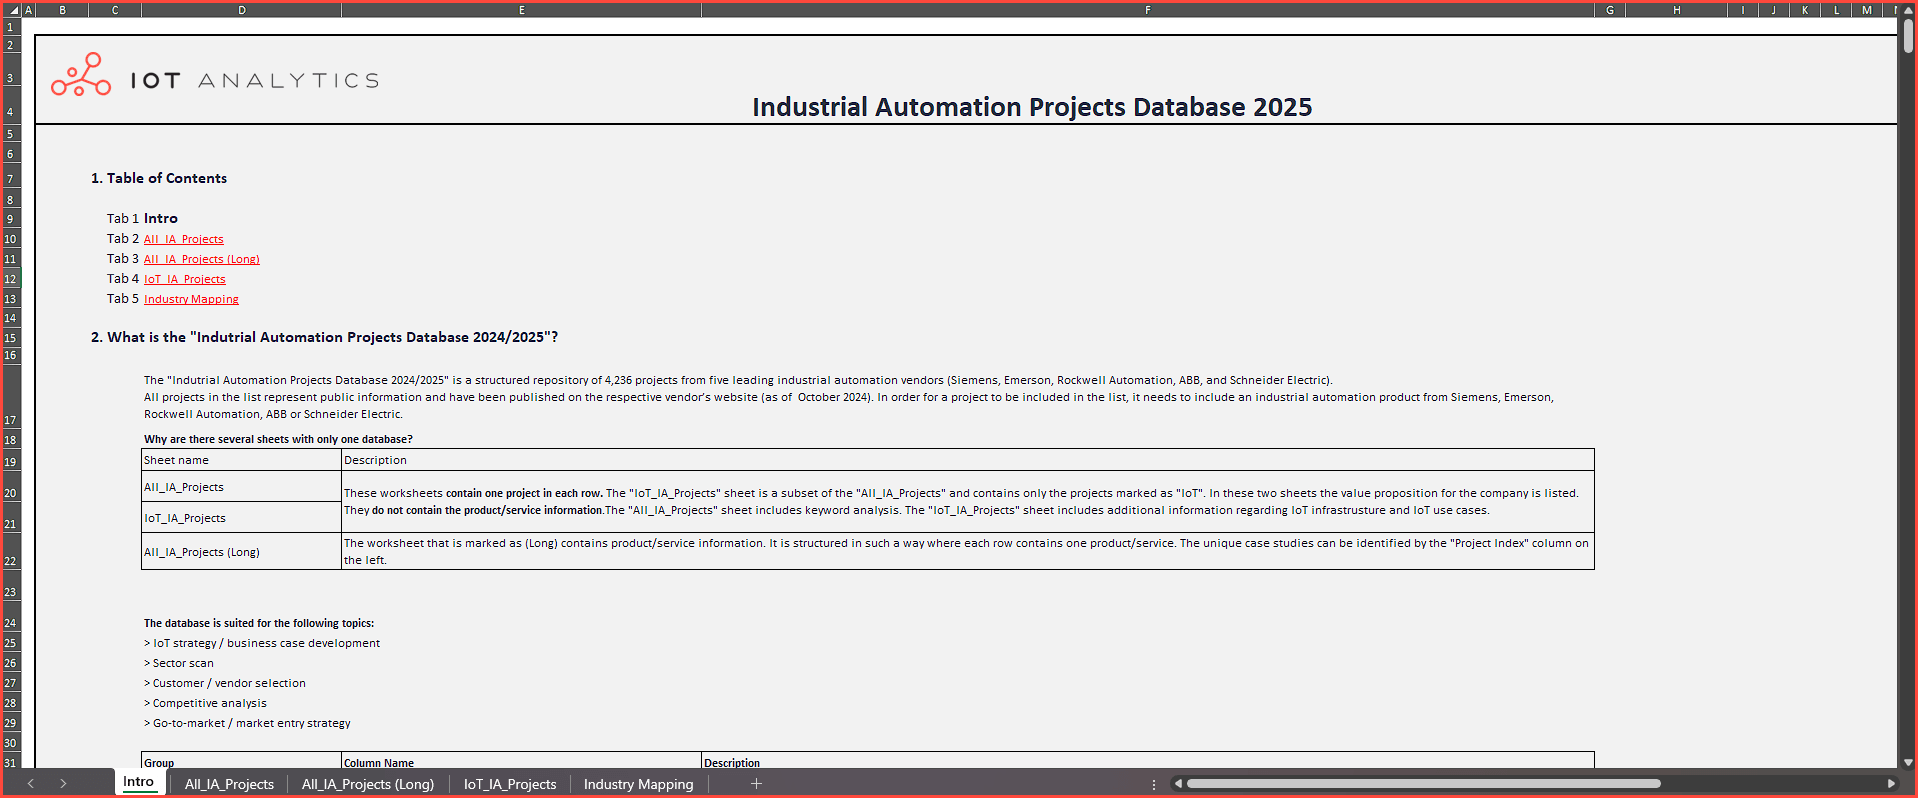Select column E header
Image resolution: width=1918 pixels, height=798 pixels.
pos(522,10)
